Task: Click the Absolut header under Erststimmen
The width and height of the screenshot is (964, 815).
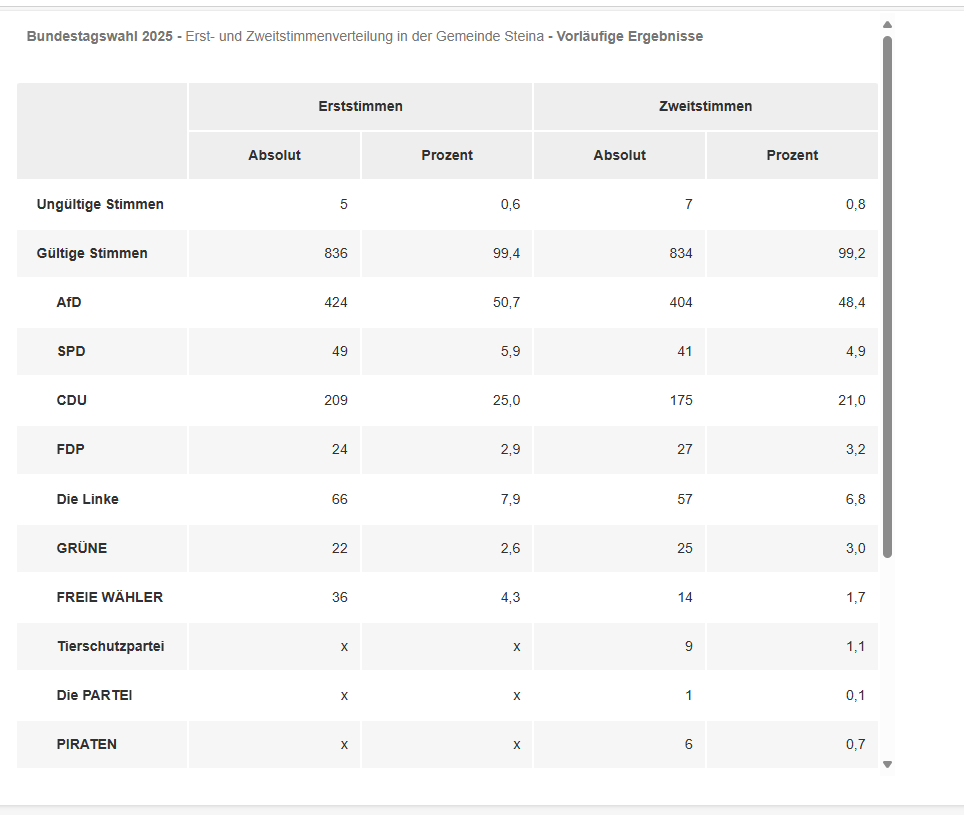Action: coord(274,155)
